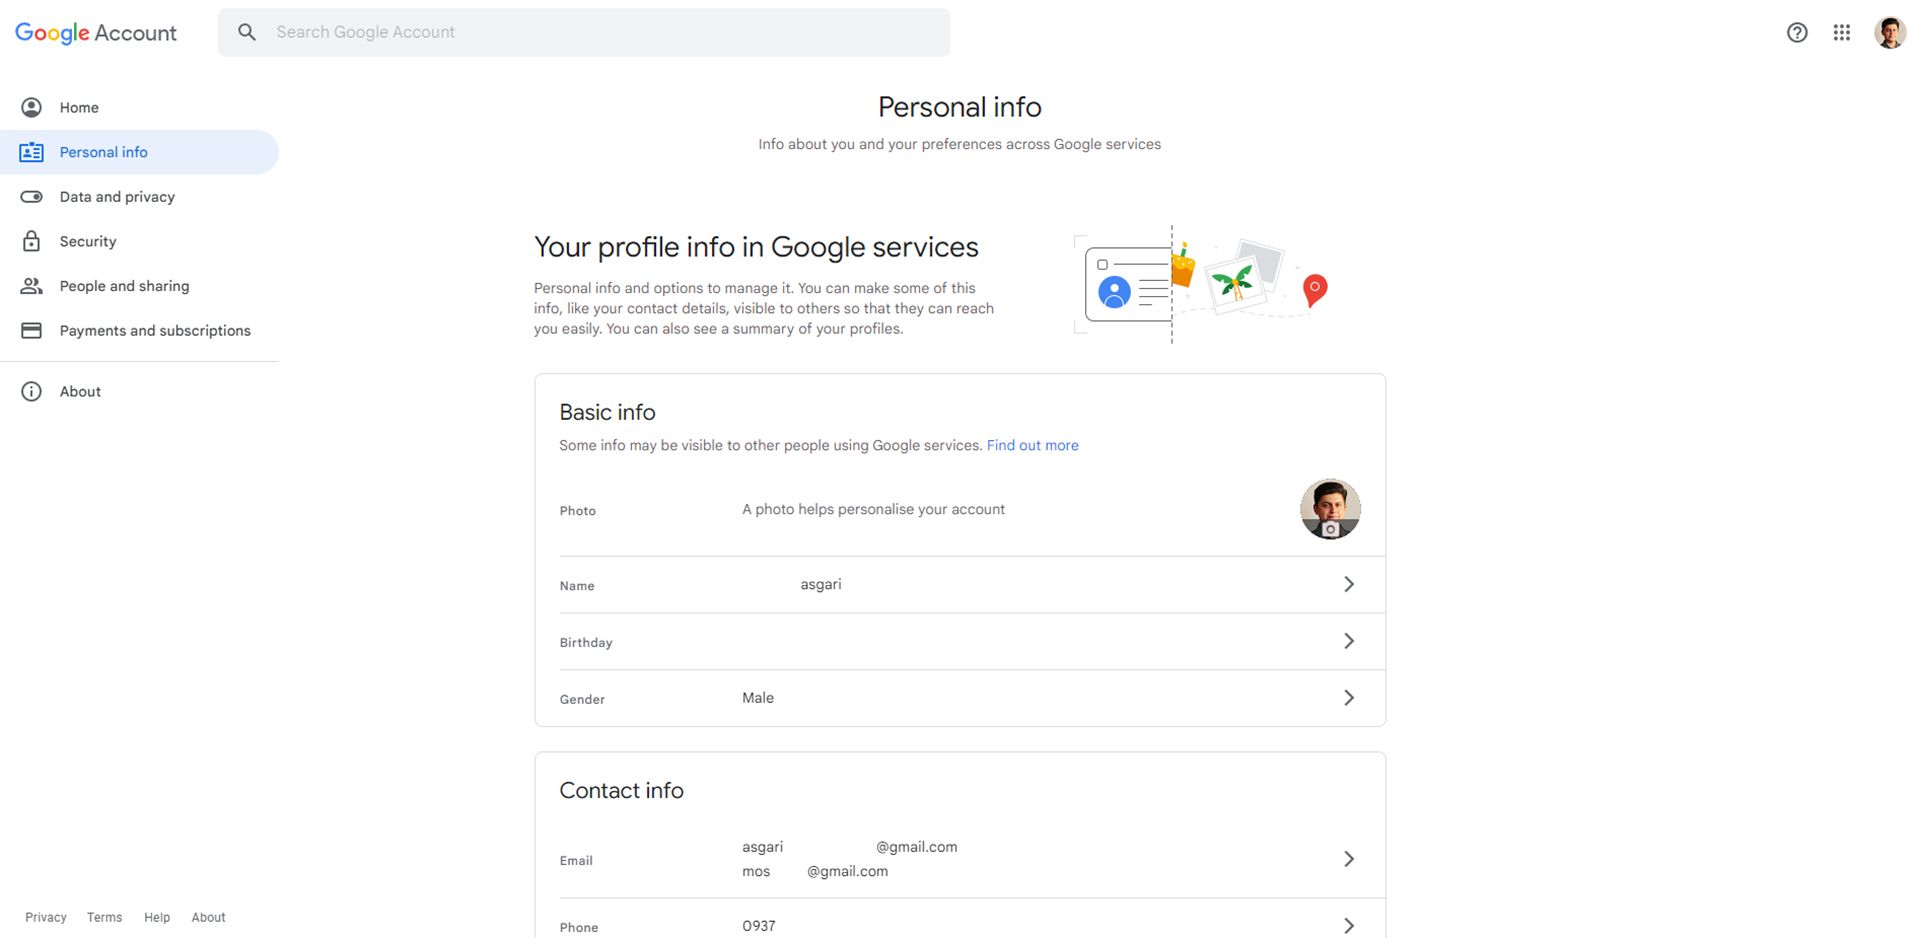Expand the Gender row chevron

point(1349,698)
